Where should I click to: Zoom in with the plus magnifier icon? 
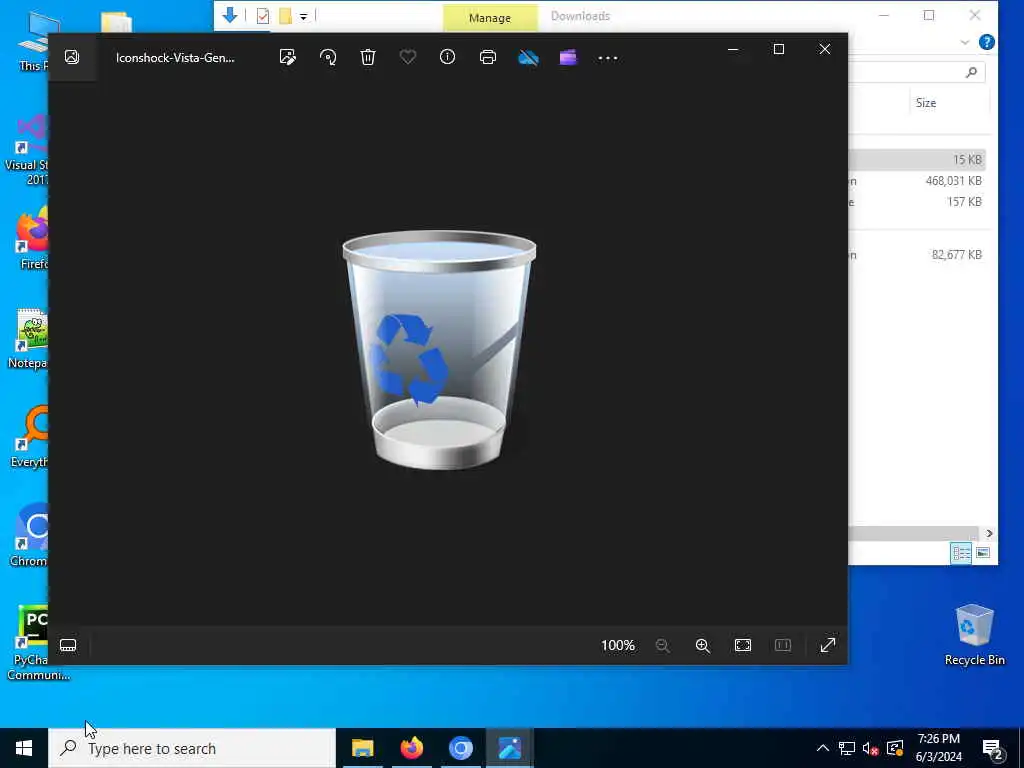click(703, 645)
